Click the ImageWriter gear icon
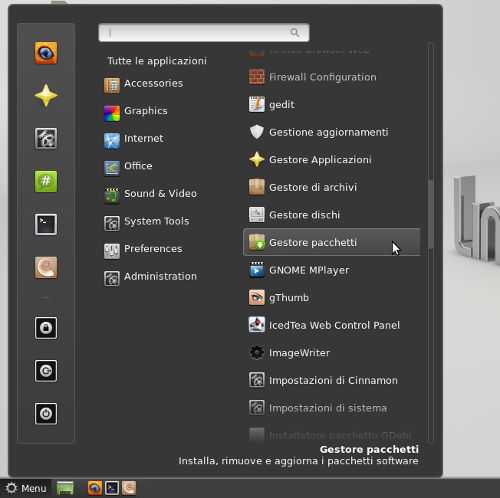Screen dimensions: 500x498 tap(257, 353)
